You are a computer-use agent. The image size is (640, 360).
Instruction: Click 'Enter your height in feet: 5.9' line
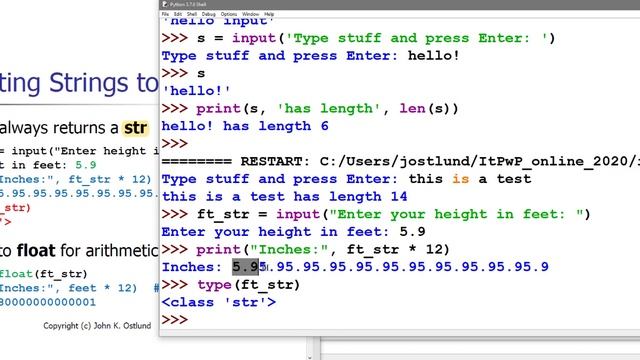coord(293,232)
